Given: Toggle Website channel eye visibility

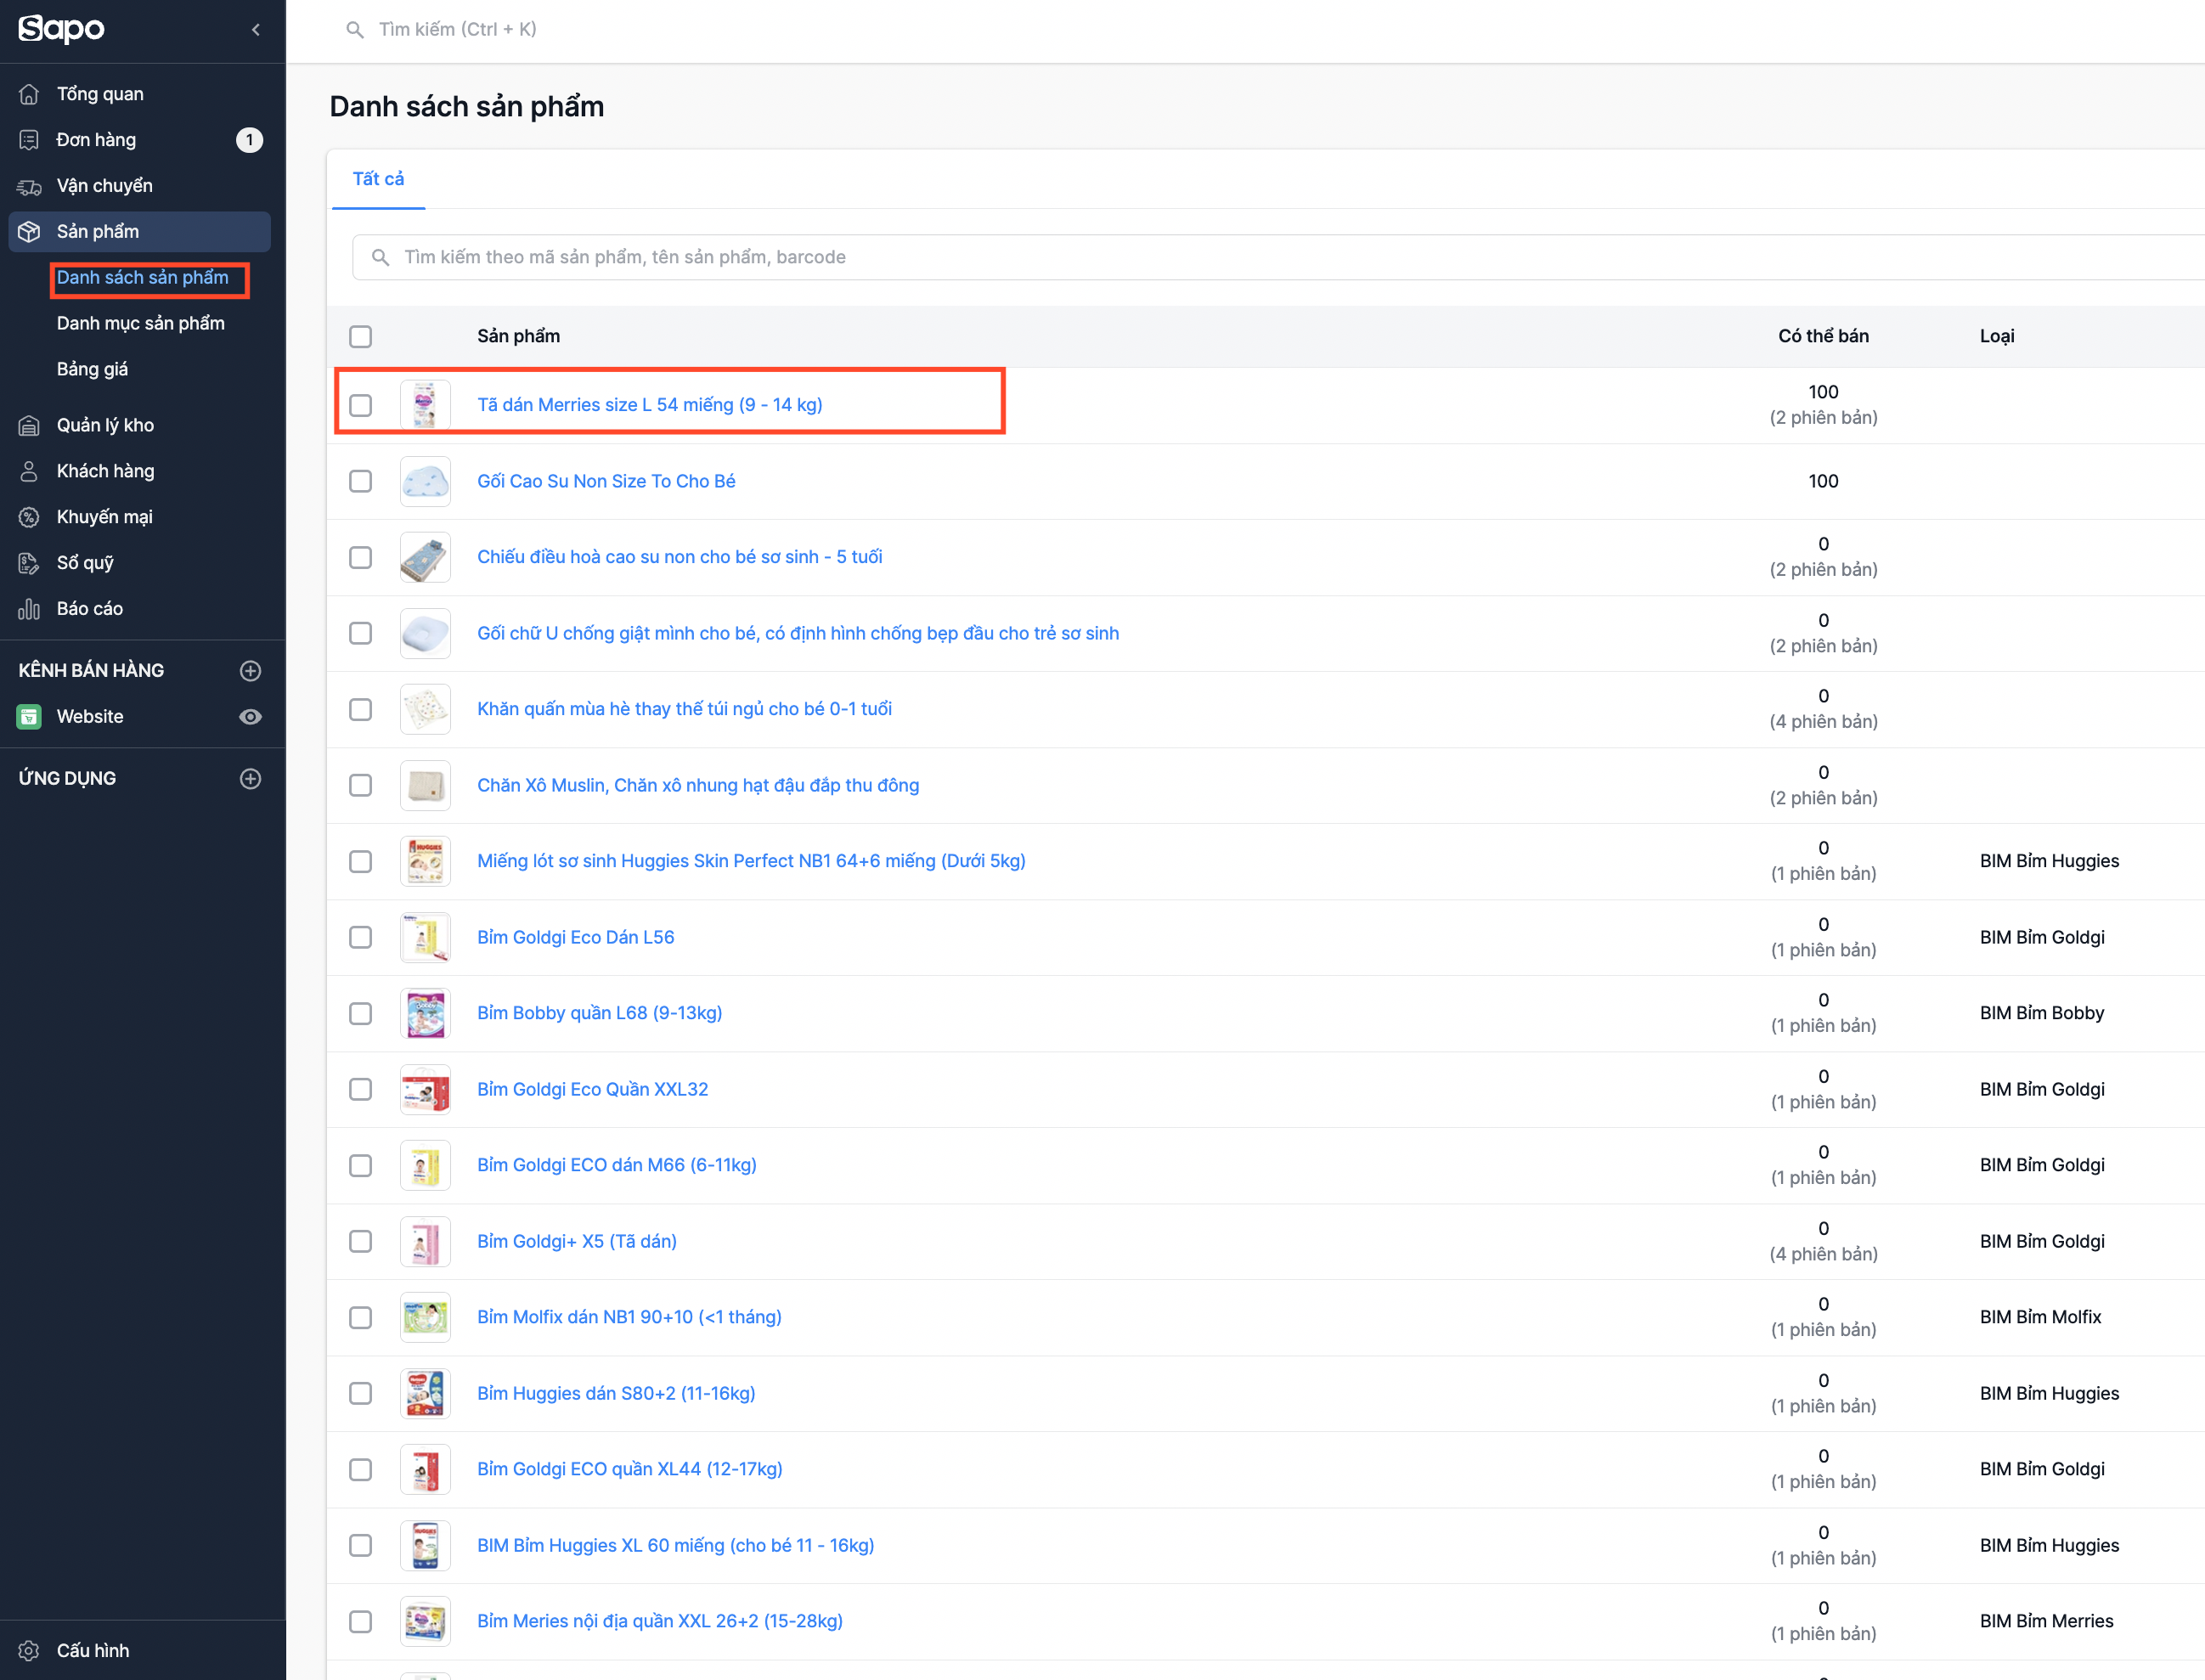Looking at the screenshot, I should pyautogui.click(x=250, y=717).
